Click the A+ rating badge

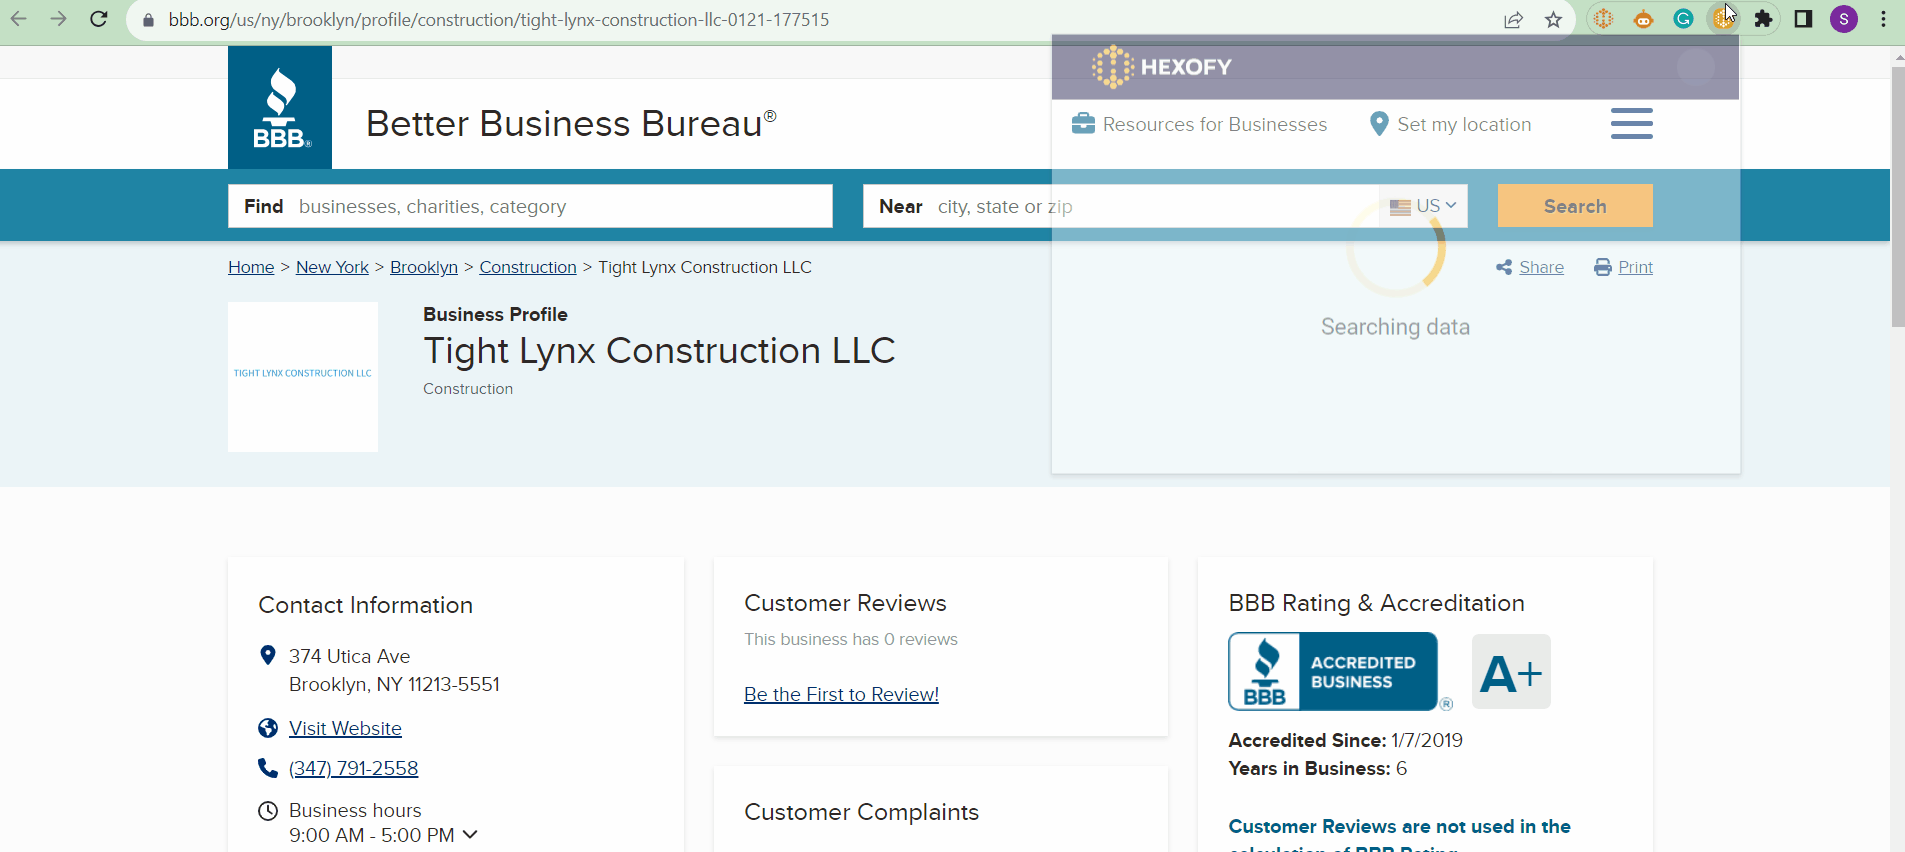(x=1511, y=672)
